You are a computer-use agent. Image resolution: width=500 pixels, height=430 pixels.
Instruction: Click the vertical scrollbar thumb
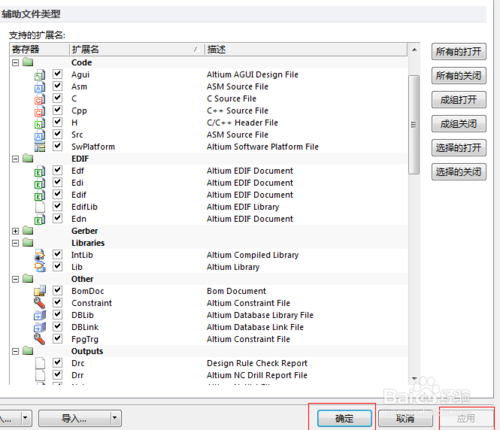414,124
